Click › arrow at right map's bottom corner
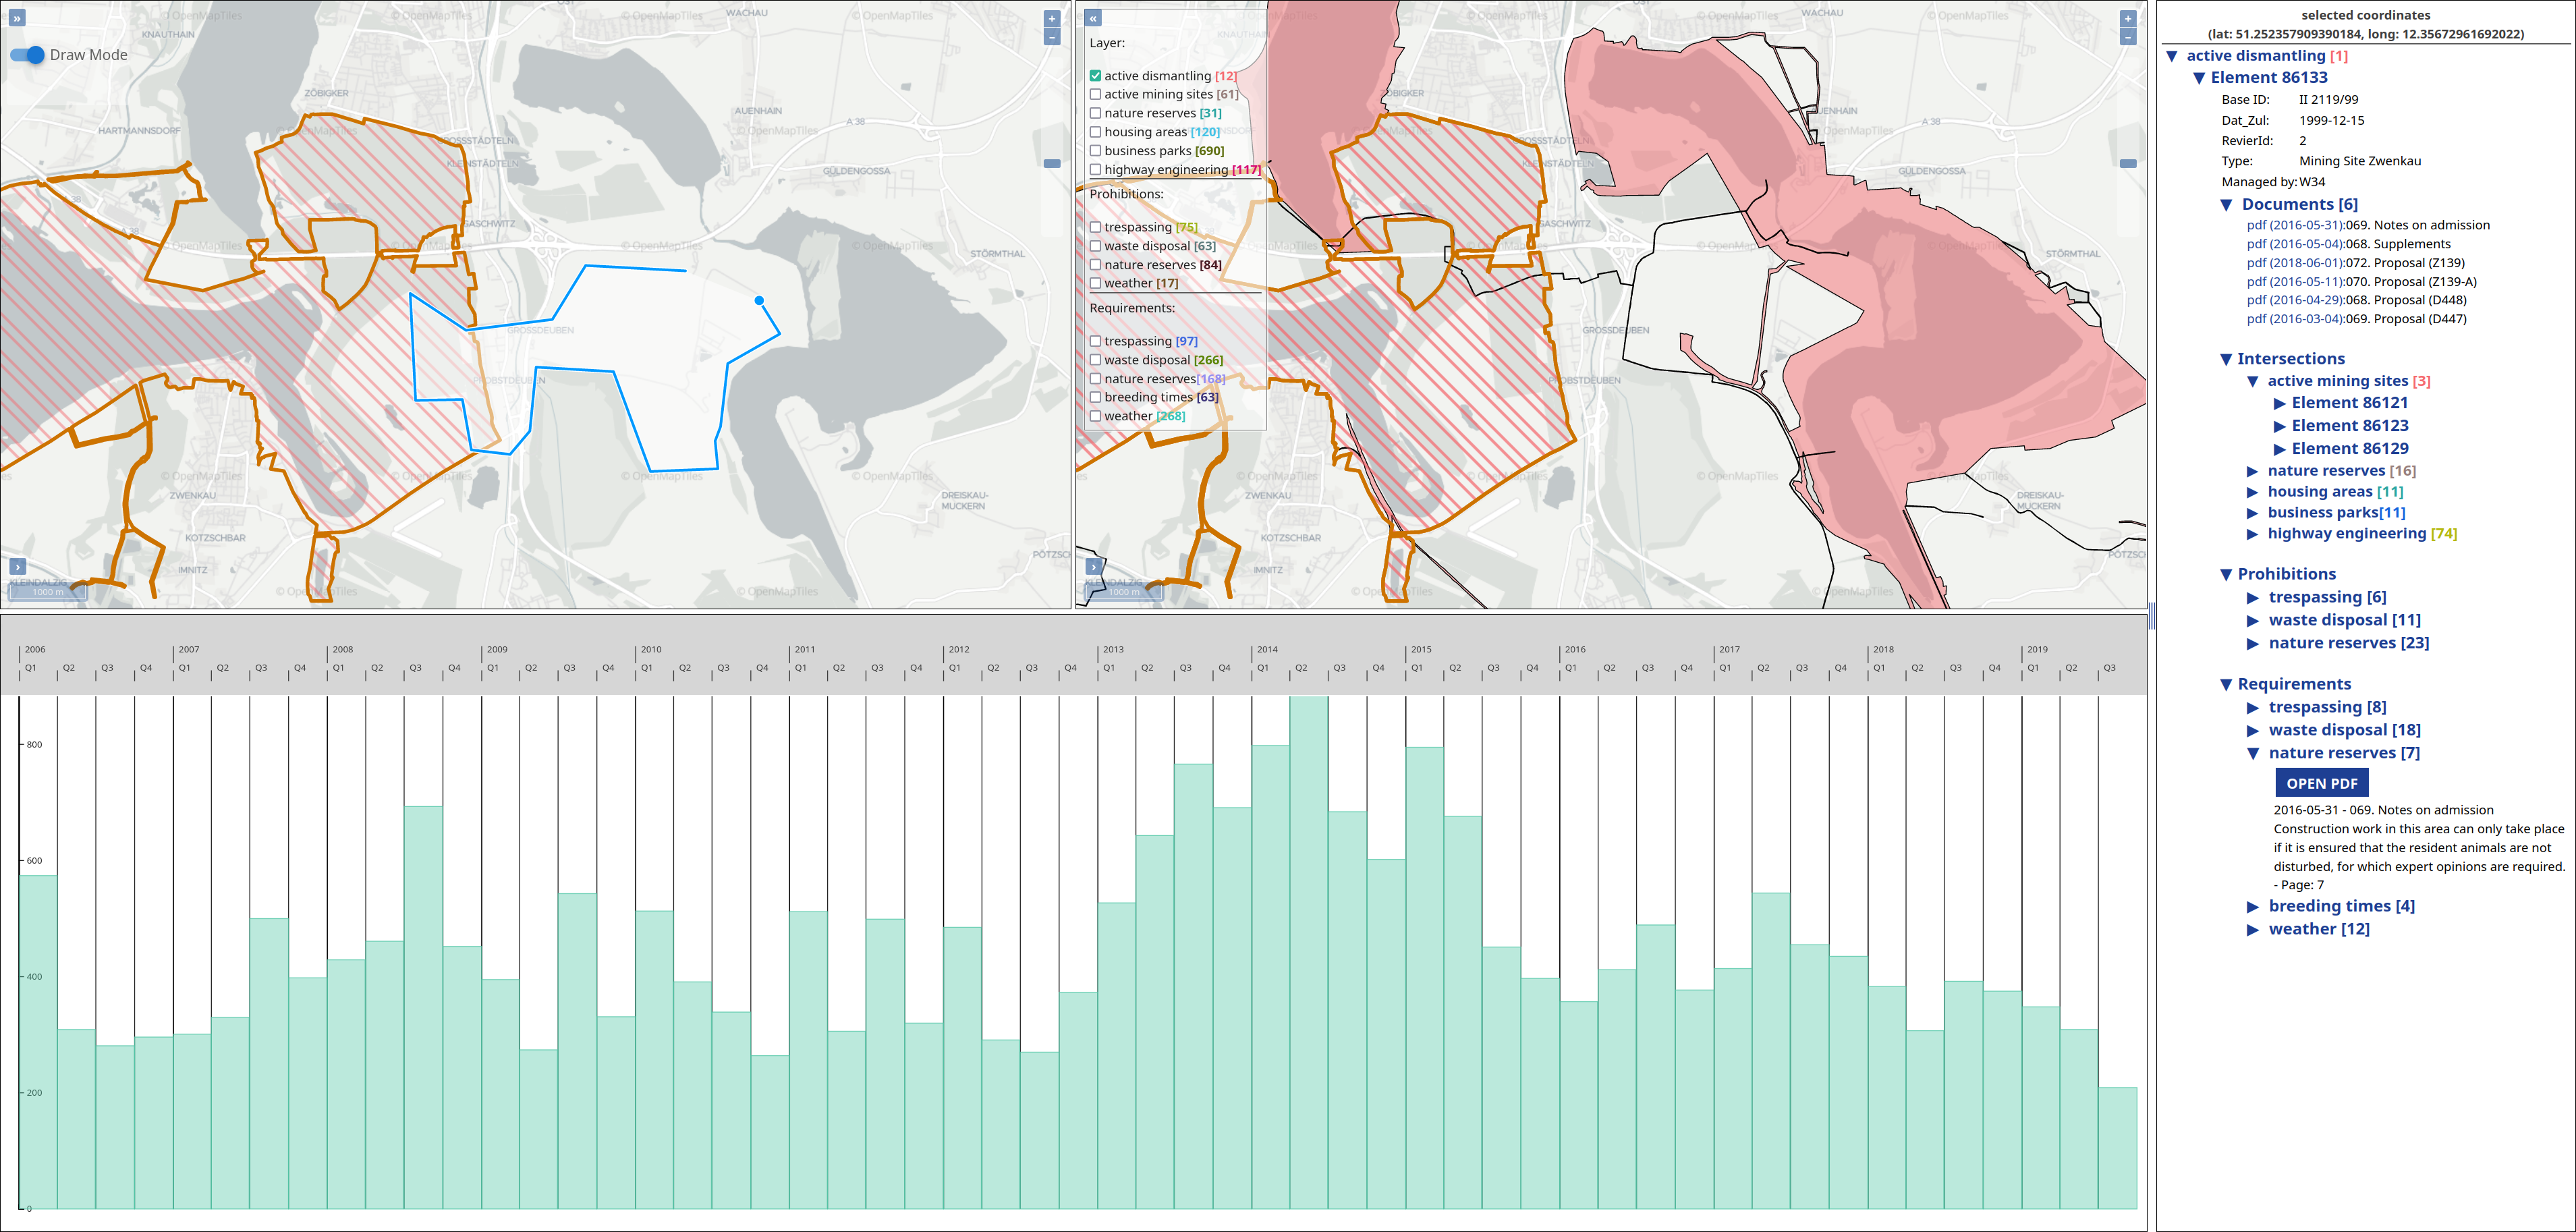Viewport: 2576px width, 1232px height. [1093, 567]
